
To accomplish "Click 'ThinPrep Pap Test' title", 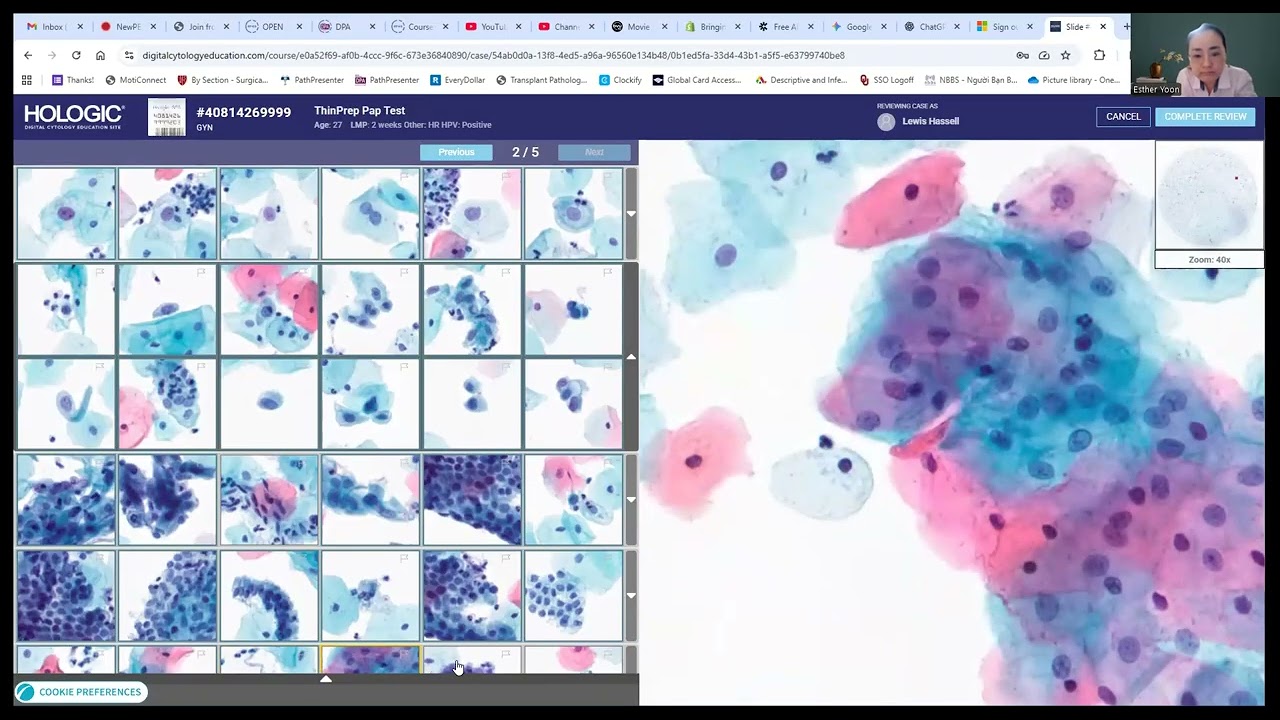I will pos(359,111).
